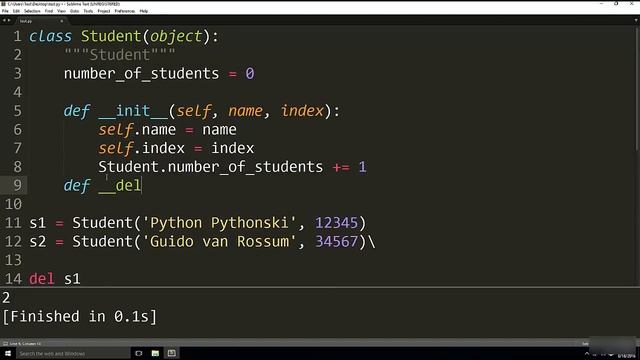This screenshot has width=640, height=360.
Task: Close the test.py tab with its X
Action: click(x=62, y=21)
